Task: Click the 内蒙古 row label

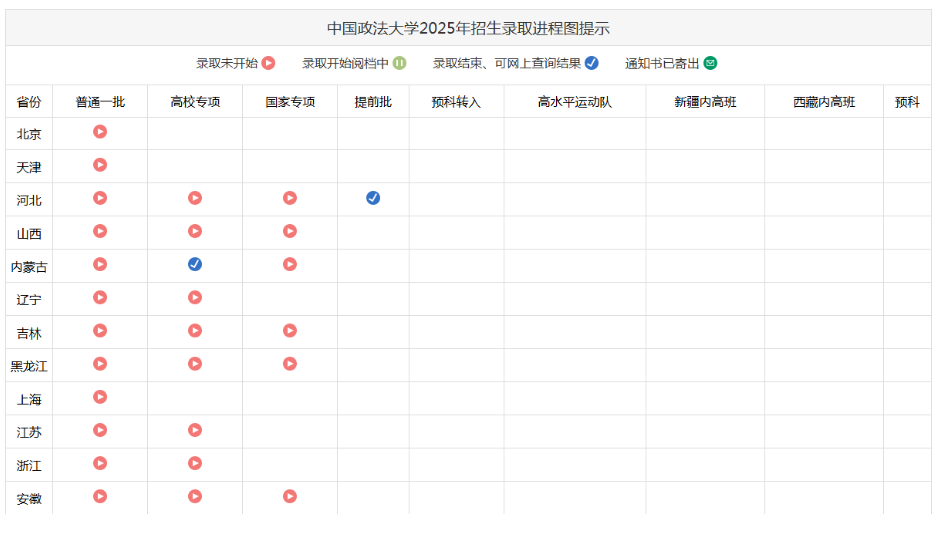Action: pos(29,267)
